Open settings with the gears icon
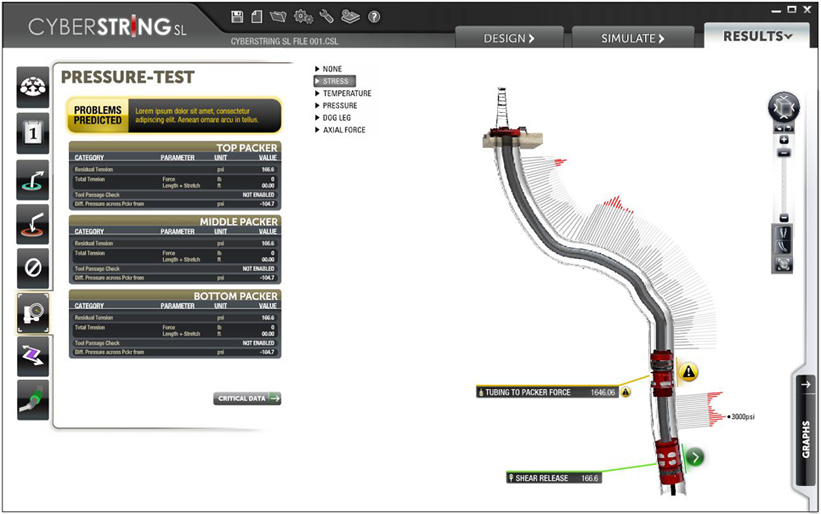 tap(303, 17)
